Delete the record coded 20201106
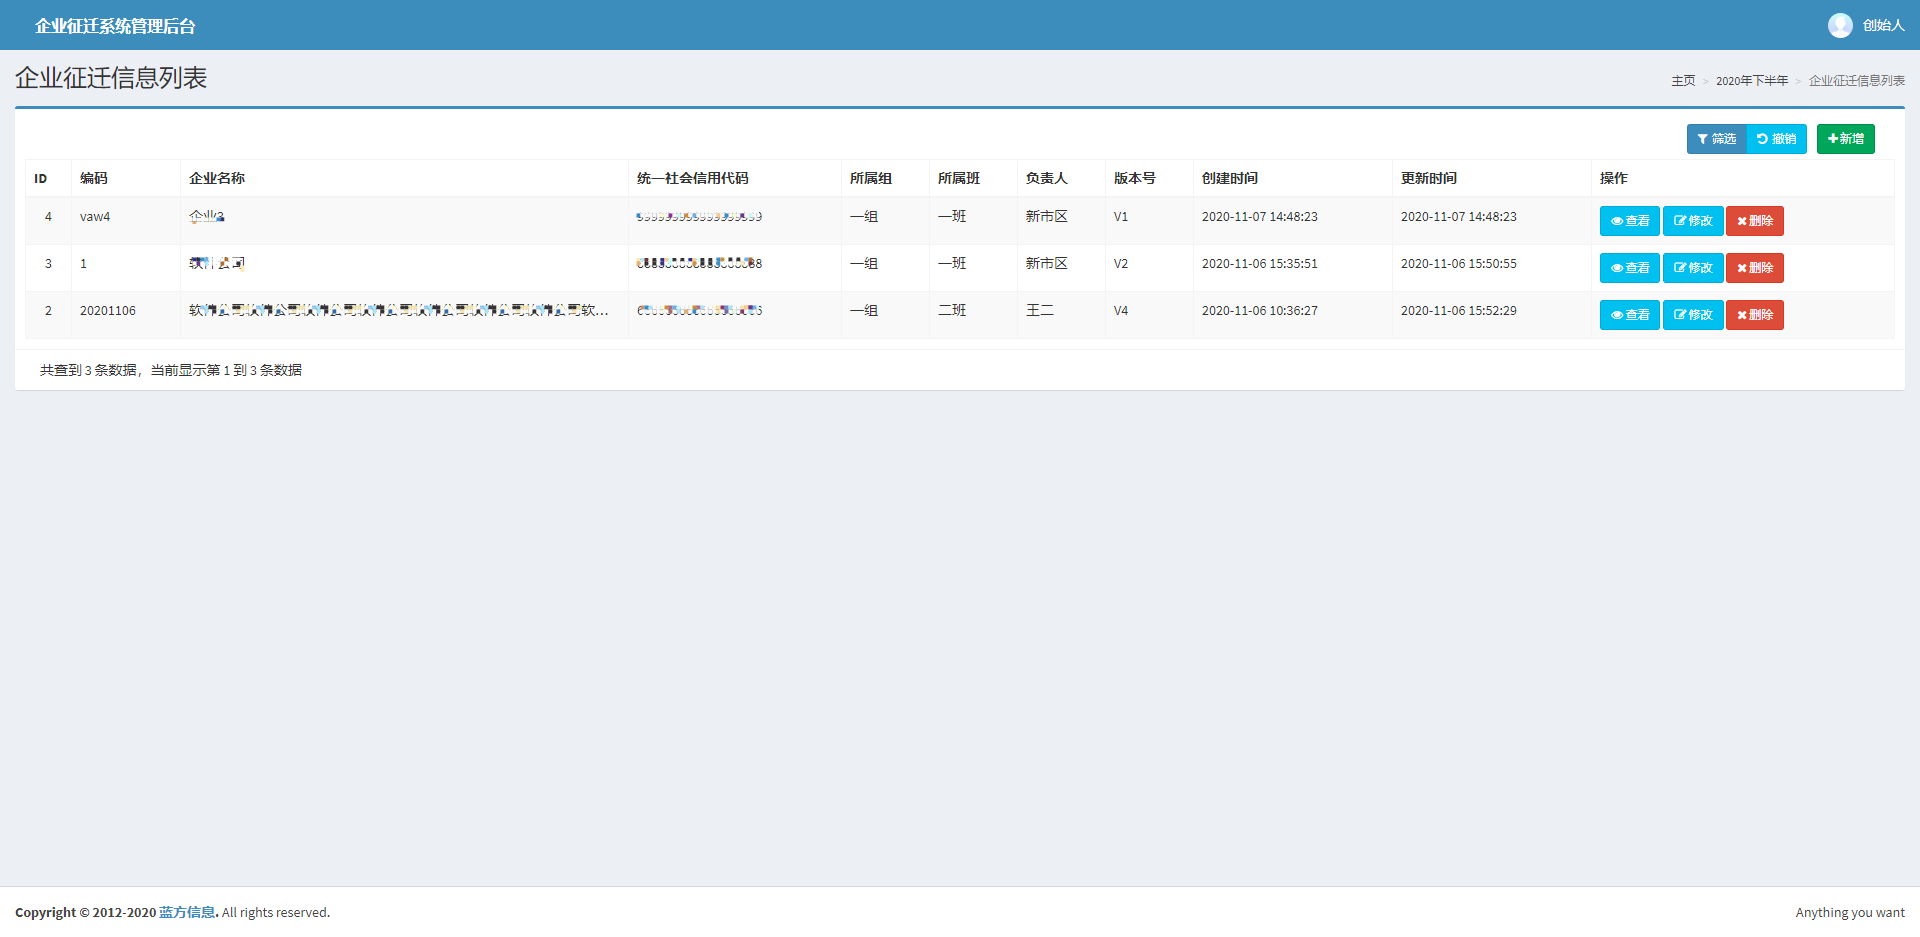The image size is (1920, 937). 1754,315
